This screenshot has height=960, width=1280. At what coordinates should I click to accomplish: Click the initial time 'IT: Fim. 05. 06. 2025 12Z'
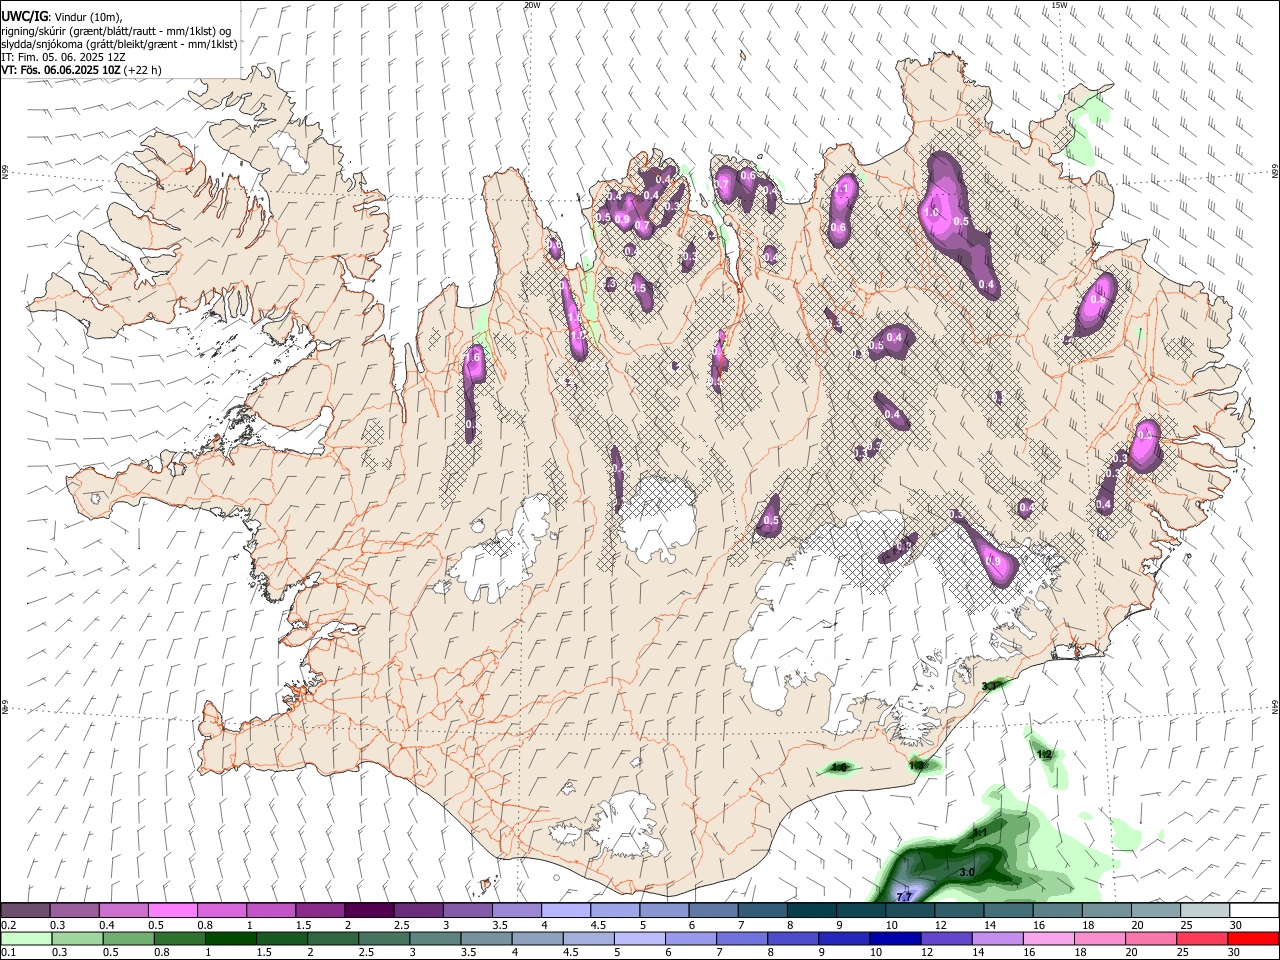(x=63, y=57)
